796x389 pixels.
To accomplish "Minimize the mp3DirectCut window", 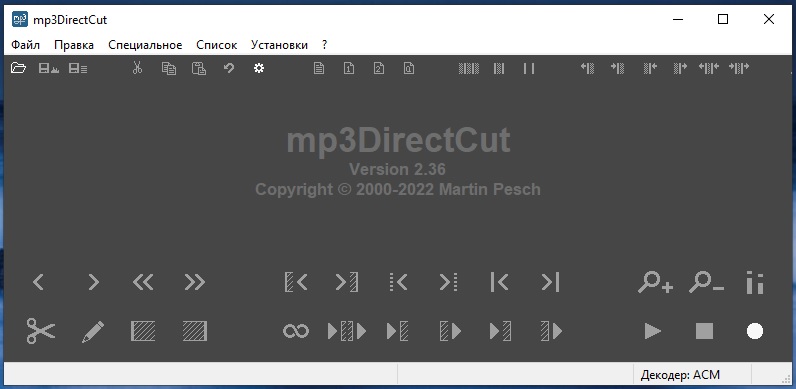I will [678, 20].
